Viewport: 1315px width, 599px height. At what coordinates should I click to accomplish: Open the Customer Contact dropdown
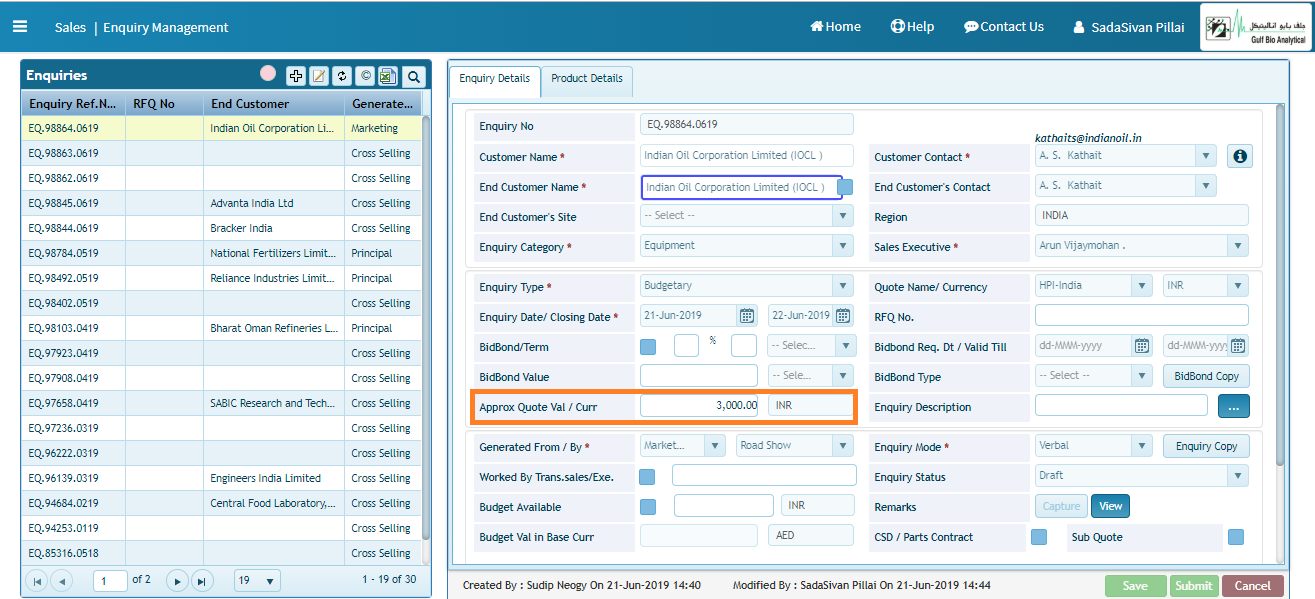pos(1207,156)
